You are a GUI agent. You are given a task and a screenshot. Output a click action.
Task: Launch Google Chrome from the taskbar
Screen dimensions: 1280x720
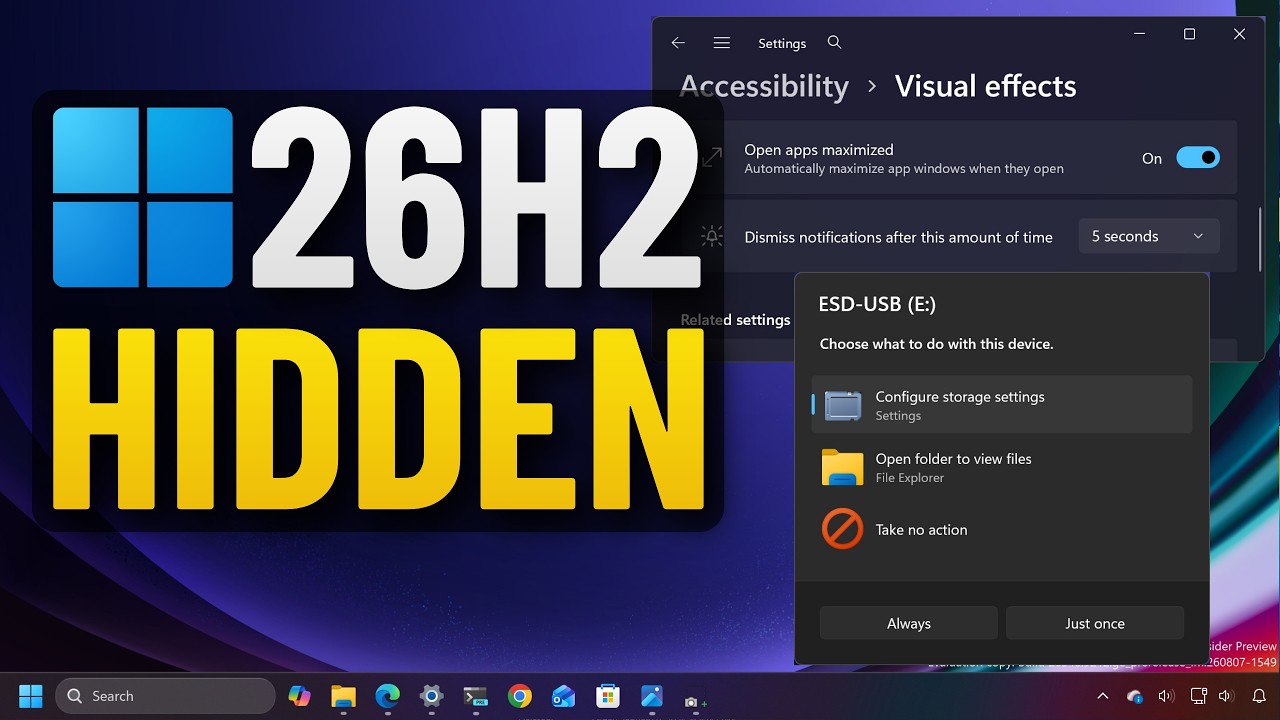pyautogui.click(x=519, y=696)
